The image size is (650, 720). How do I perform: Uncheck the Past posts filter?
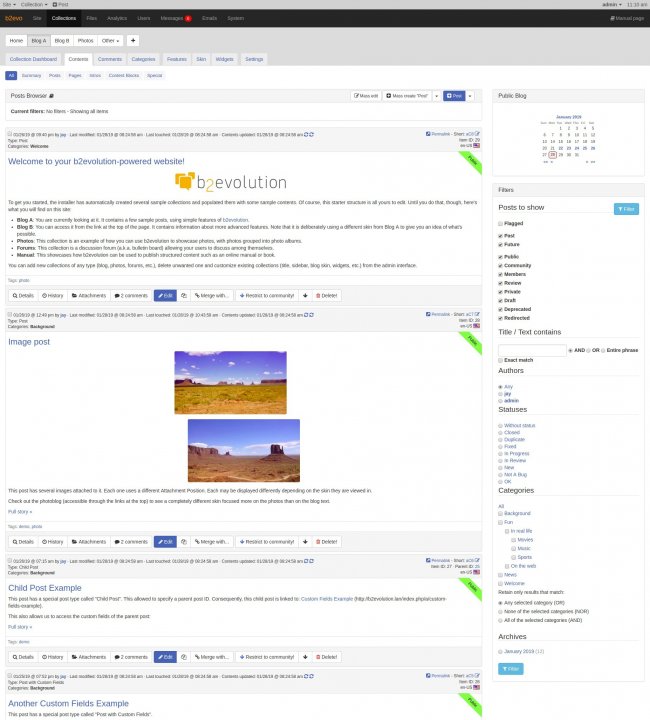click(x=500, y=236)
